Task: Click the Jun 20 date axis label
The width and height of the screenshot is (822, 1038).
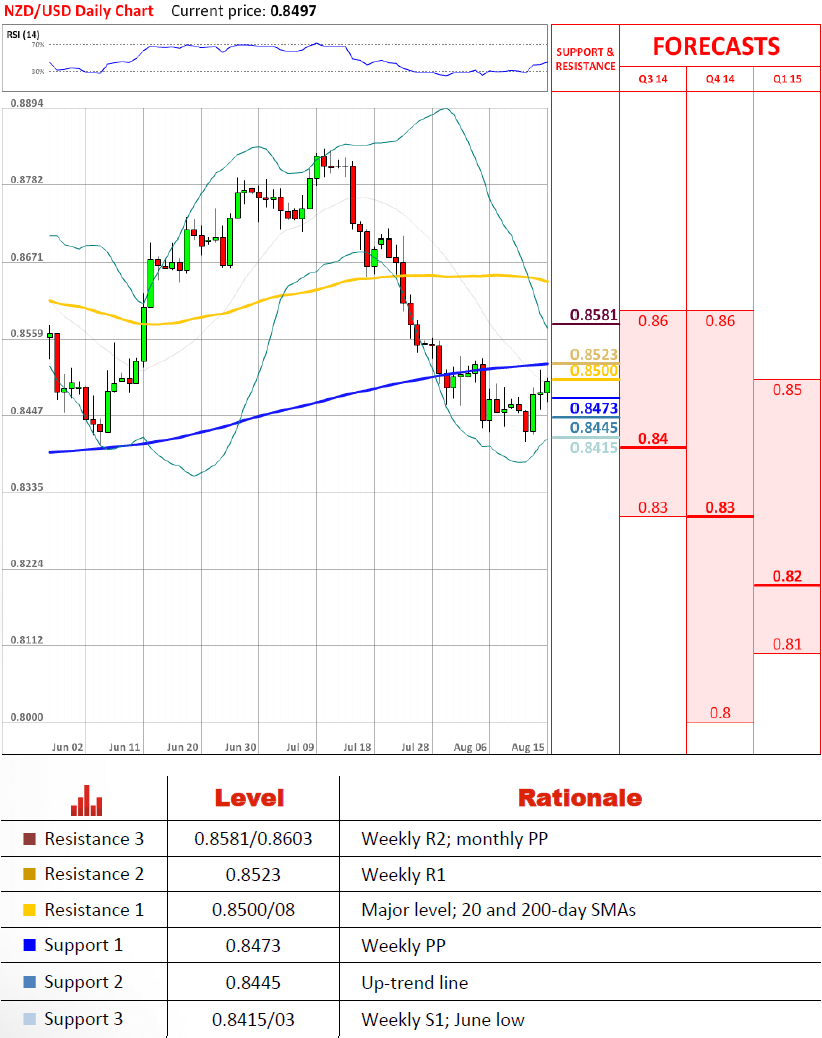Action: coord(183,747)
